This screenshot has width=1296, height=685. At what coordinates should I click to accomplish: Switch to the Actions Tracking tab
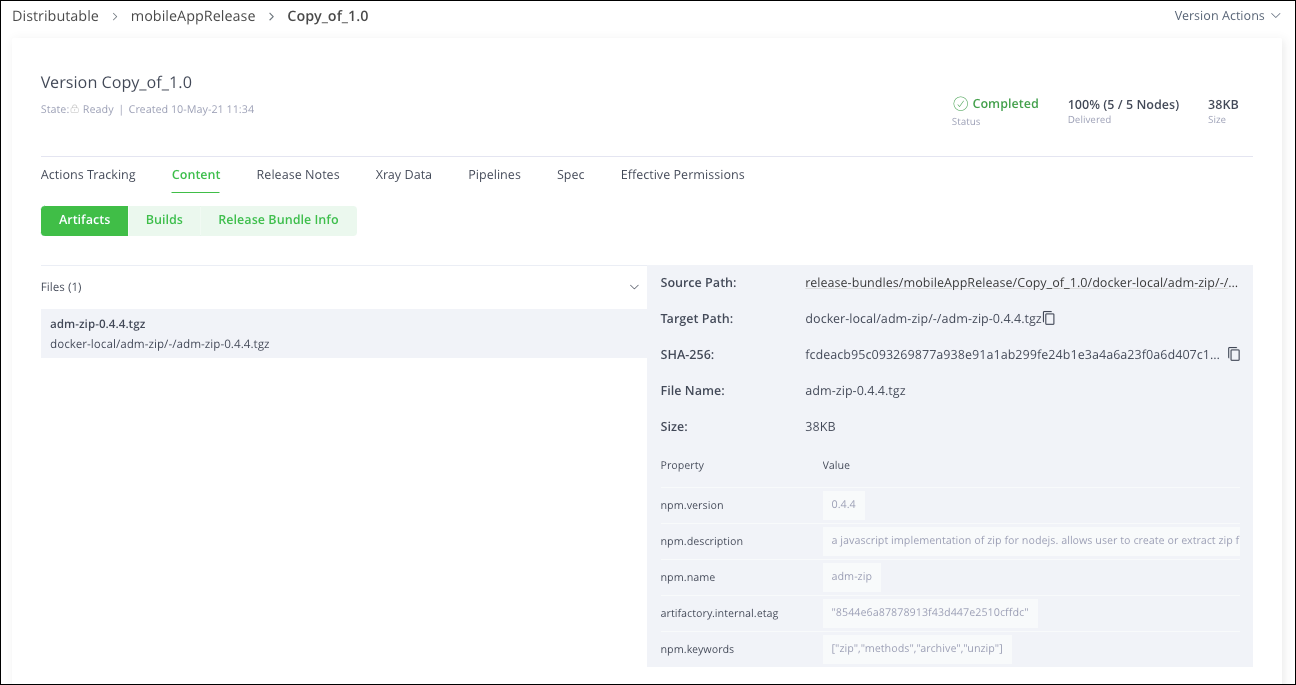pyautogui.click(x=88, y=174)
